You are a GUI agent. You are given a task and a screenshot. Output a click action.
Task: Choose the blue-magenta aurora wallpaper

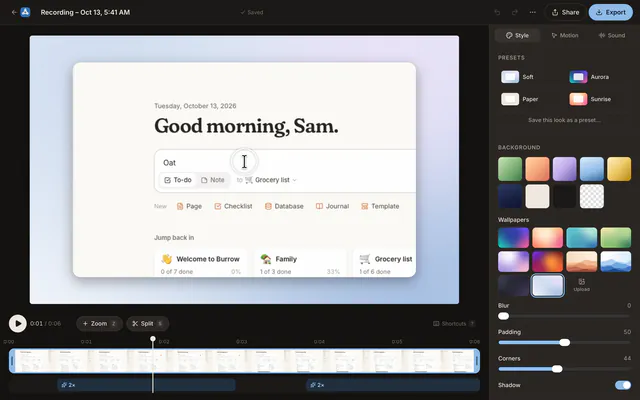point(513,238)
